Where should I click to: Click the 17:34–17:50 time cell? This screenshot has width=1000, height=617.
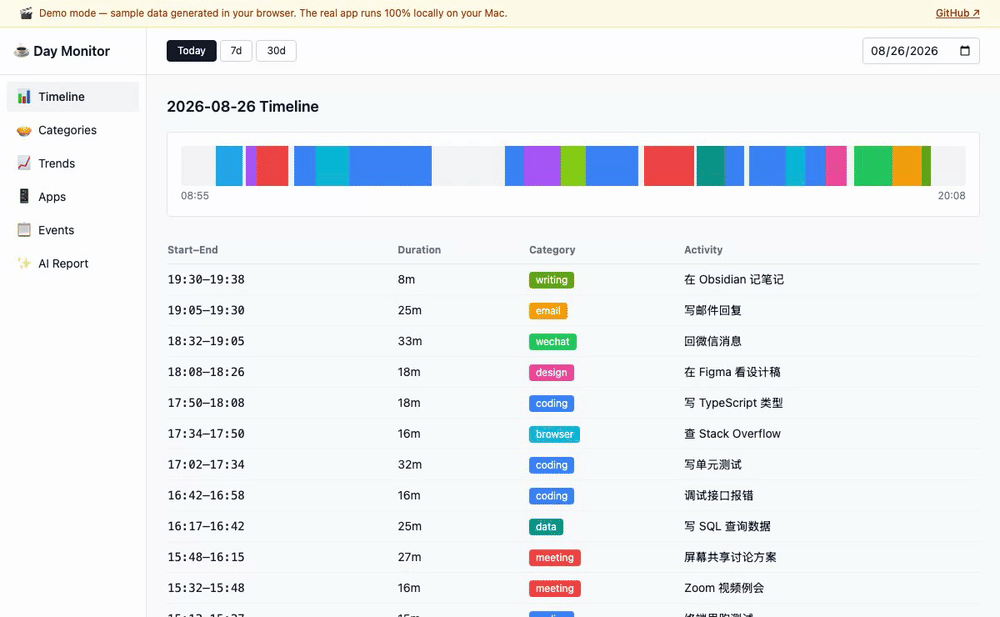(206, 434)
